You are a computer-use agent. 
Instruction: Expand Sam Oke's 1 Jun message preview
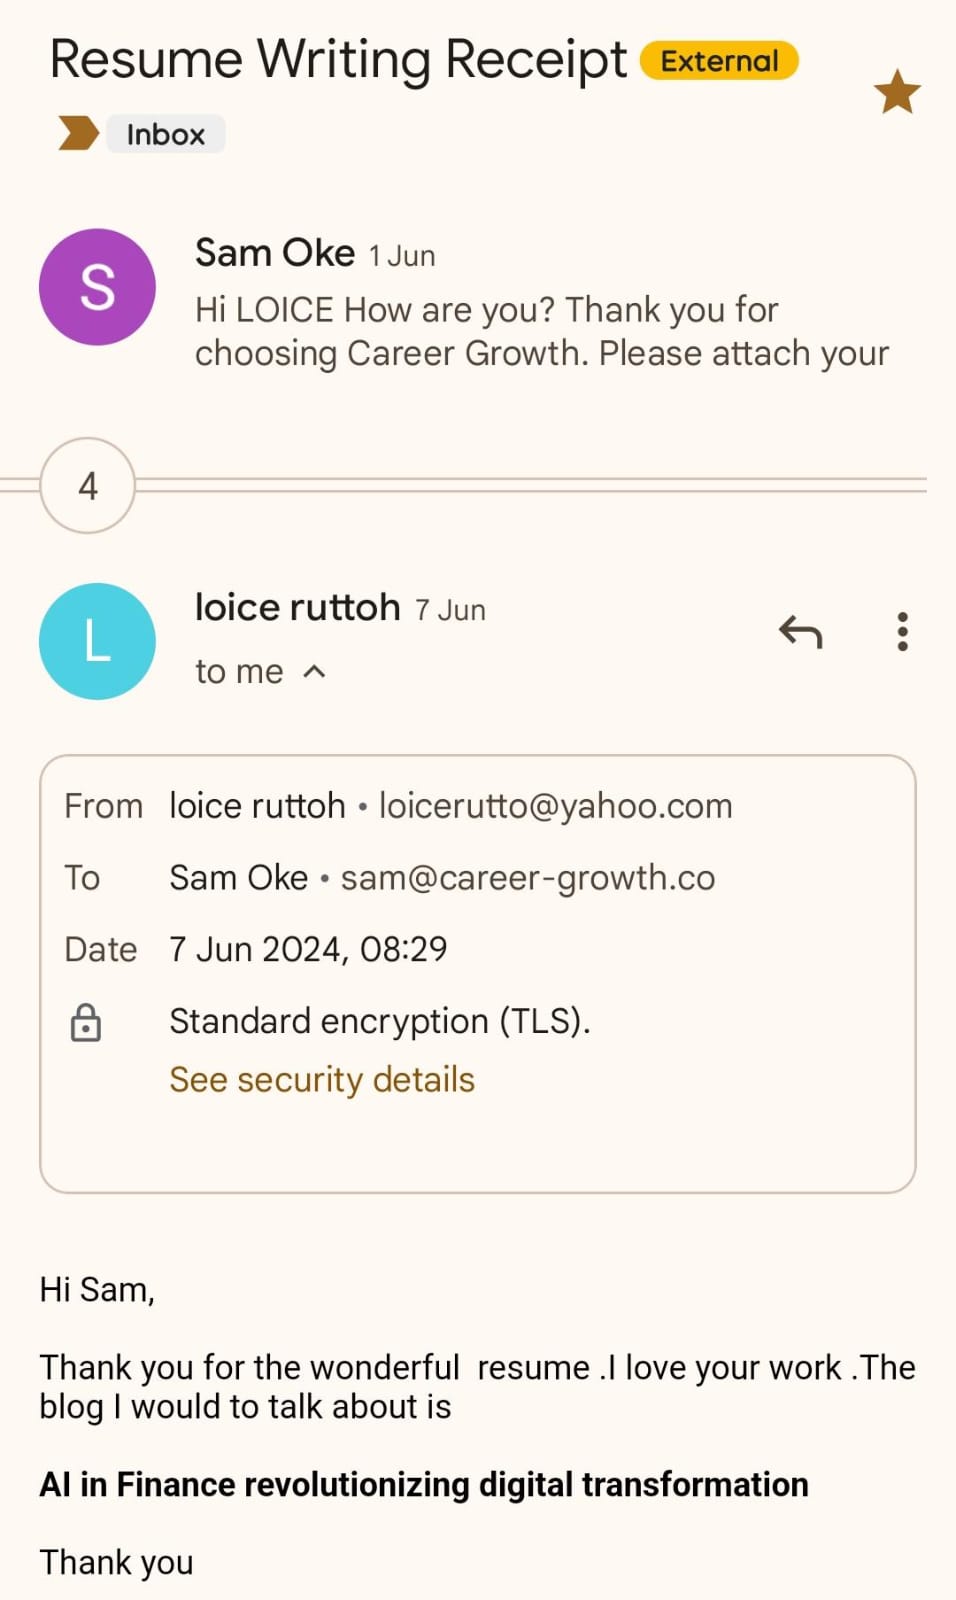(x=540, y=331)
